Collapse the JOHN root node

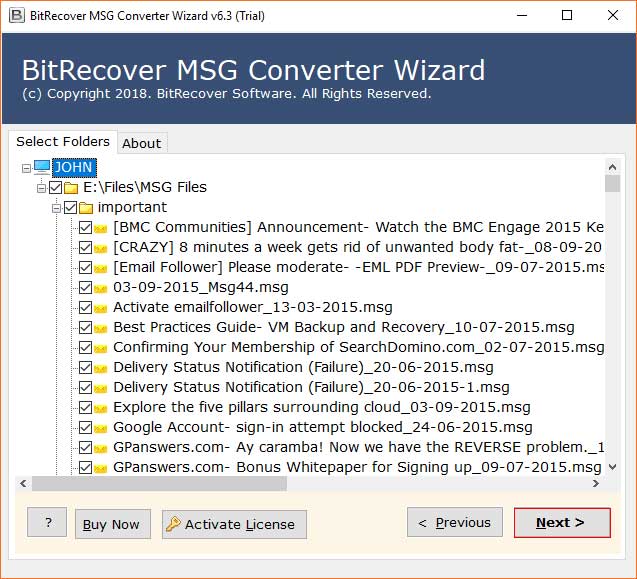tap(26, 168)
